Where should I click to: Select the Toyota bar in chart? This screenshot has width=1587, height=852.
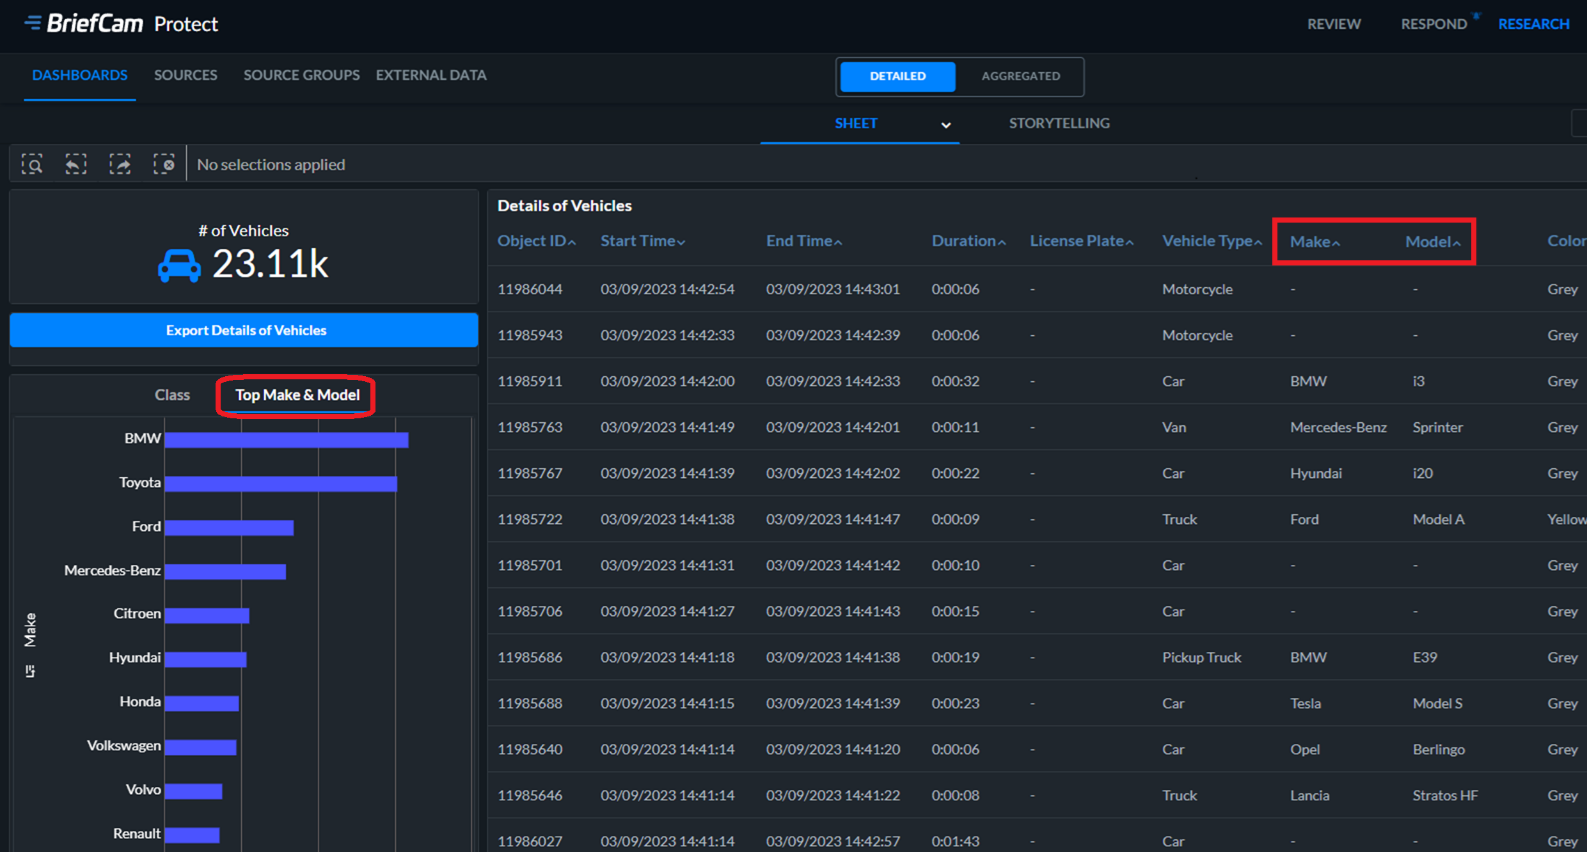[x=281, y=484]
